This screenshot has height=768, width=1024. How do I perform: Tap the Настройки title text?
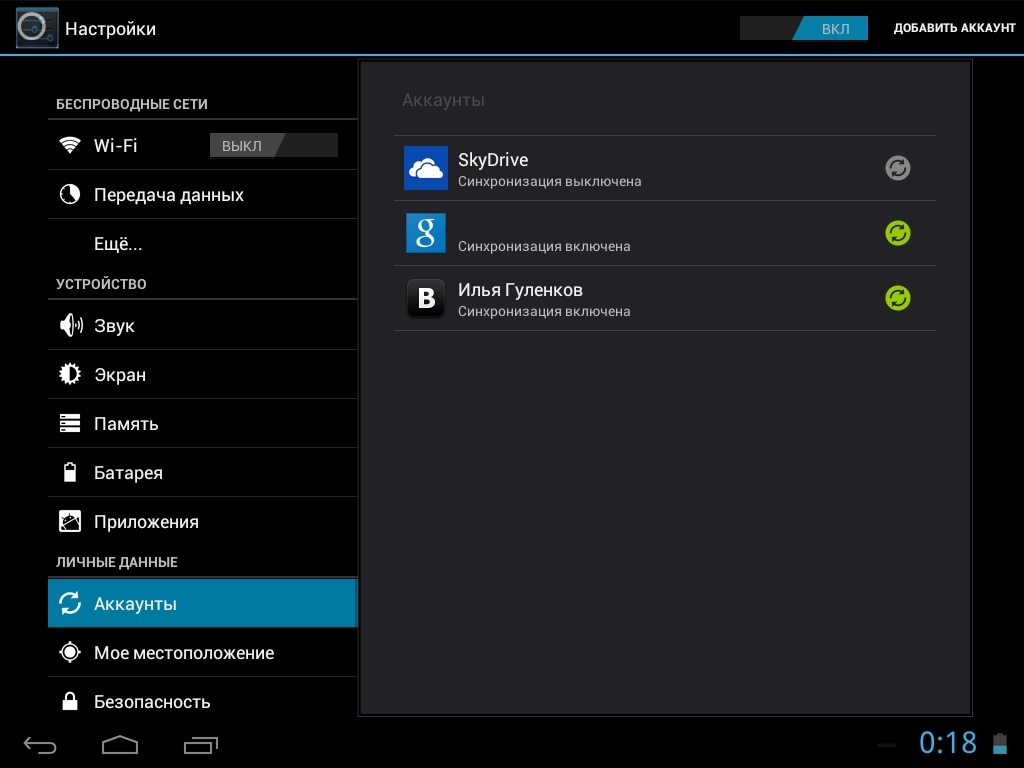(110, 29)
